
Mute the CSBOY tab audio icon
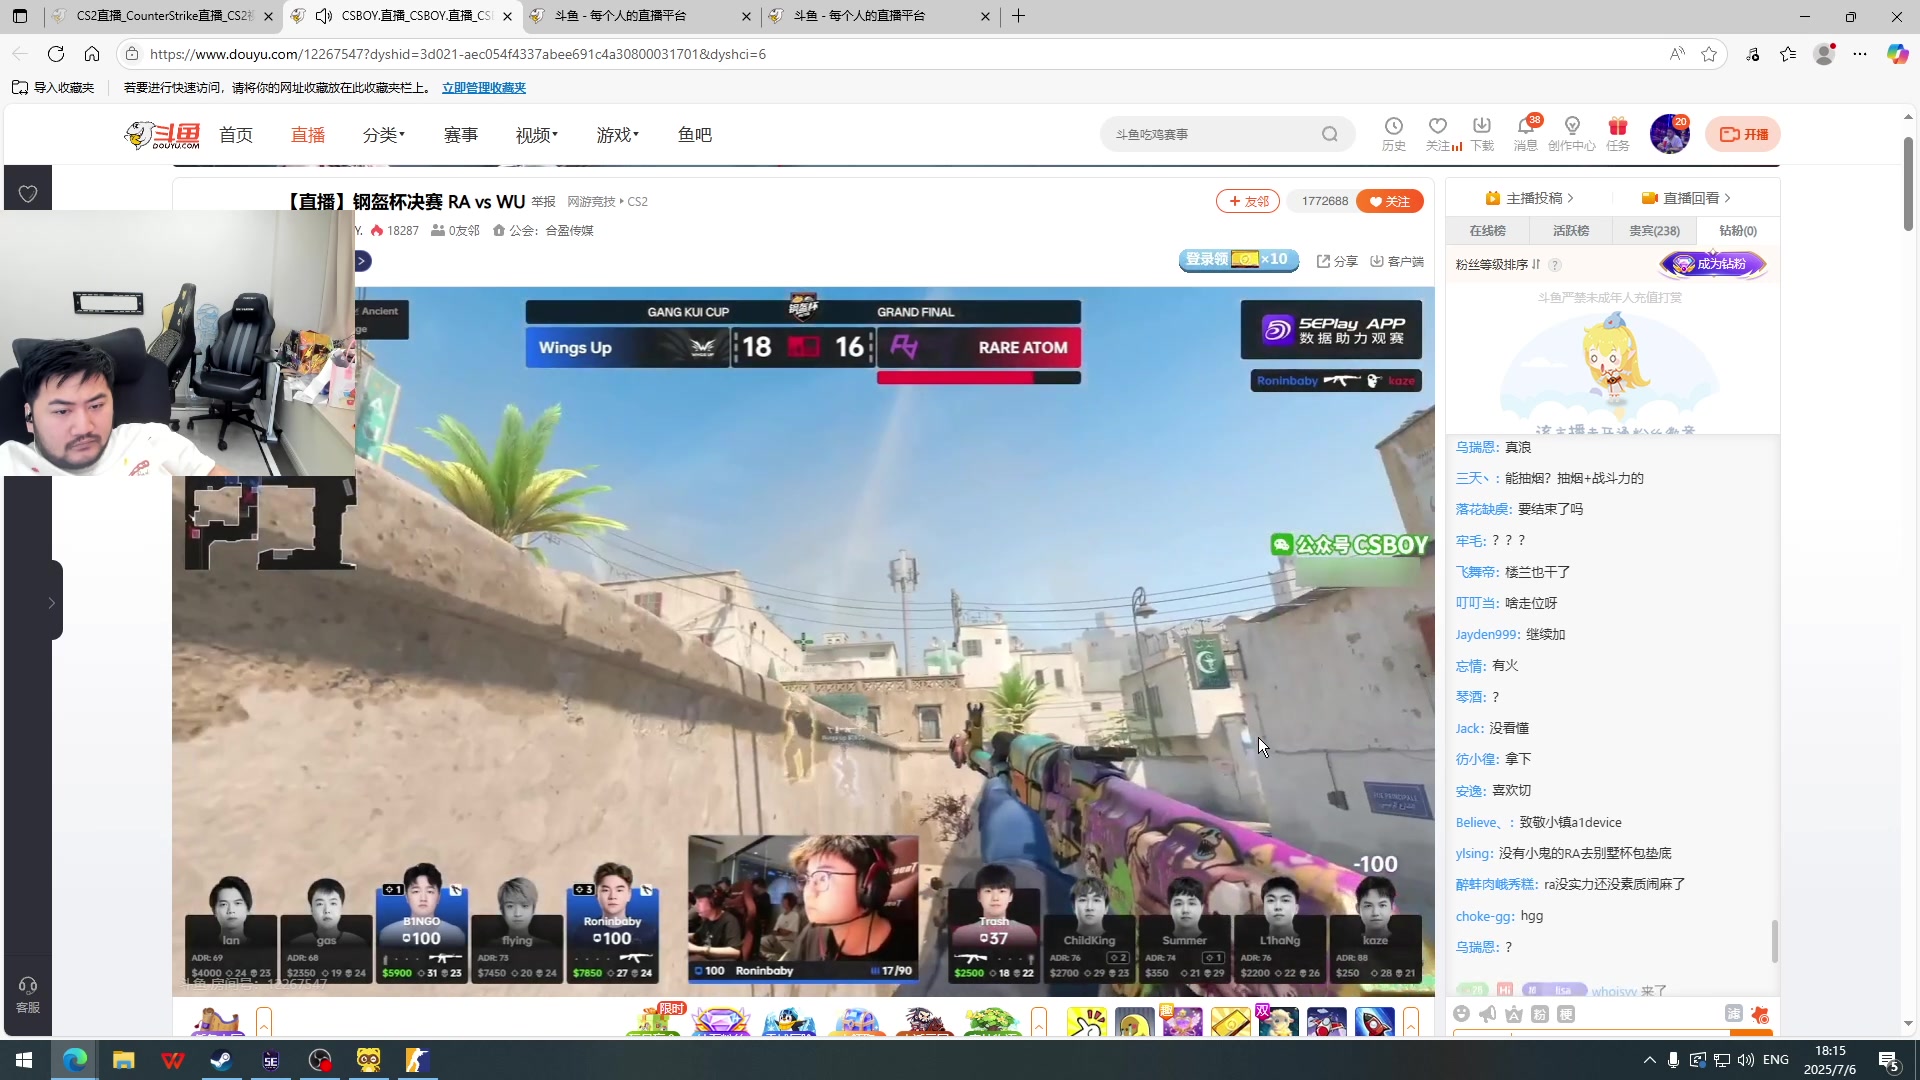coord(324,16)
